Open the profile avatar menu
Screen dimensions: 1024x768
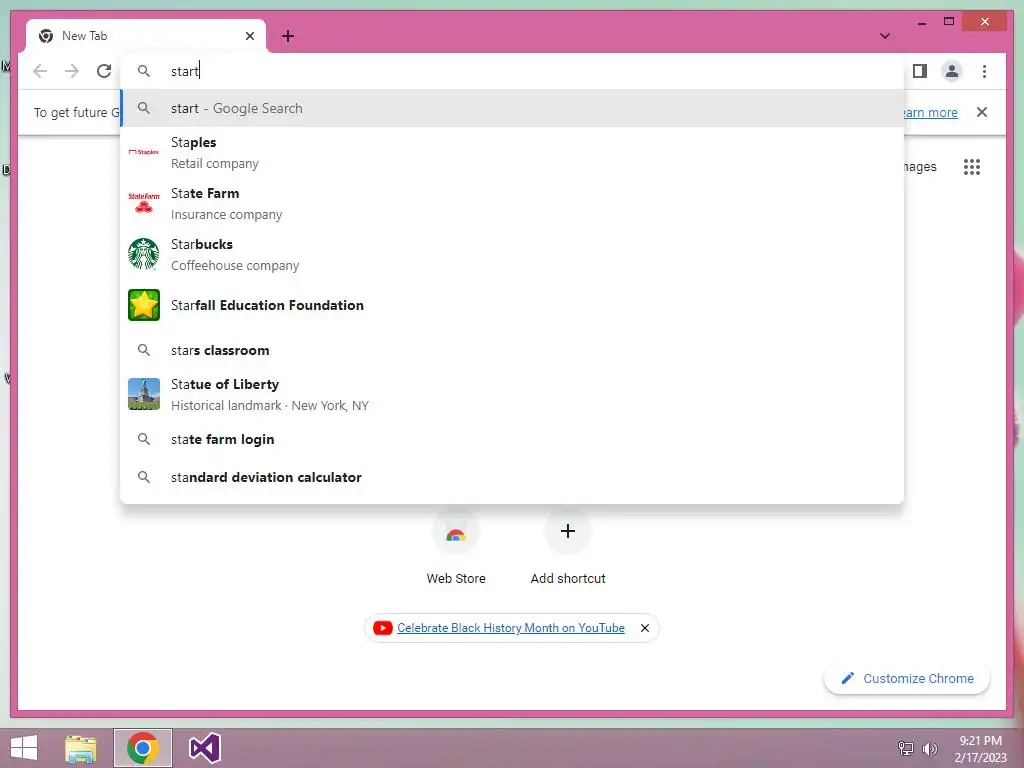[952, 71]
